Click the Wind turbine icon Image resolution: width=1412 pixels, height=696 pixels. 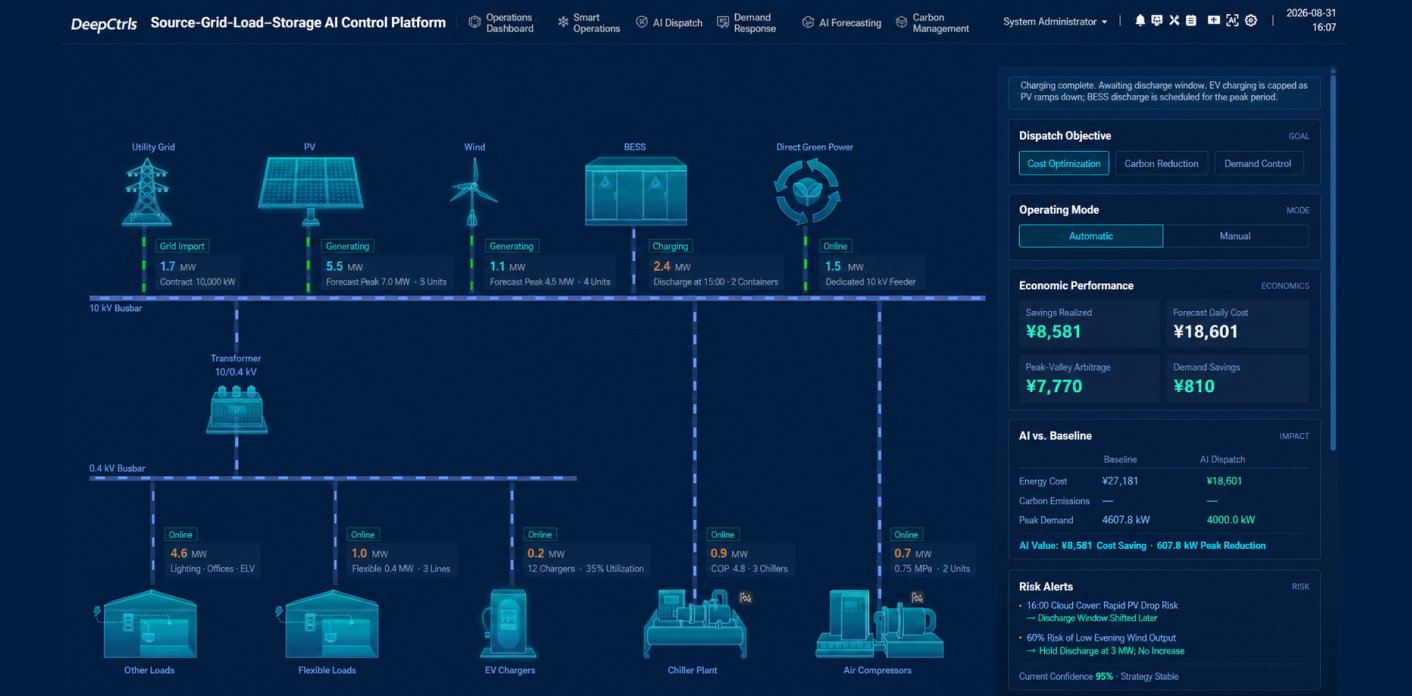[473, 192]
